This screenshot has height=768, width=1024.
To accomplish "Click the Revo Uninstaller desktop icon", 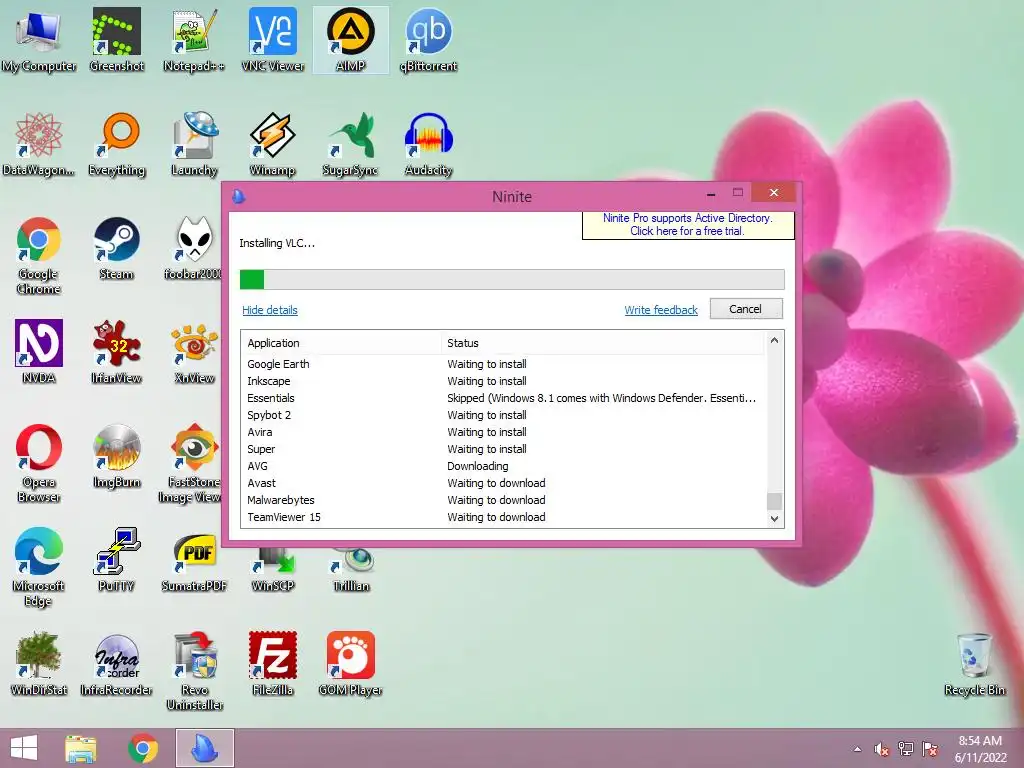I will [194, 671].
